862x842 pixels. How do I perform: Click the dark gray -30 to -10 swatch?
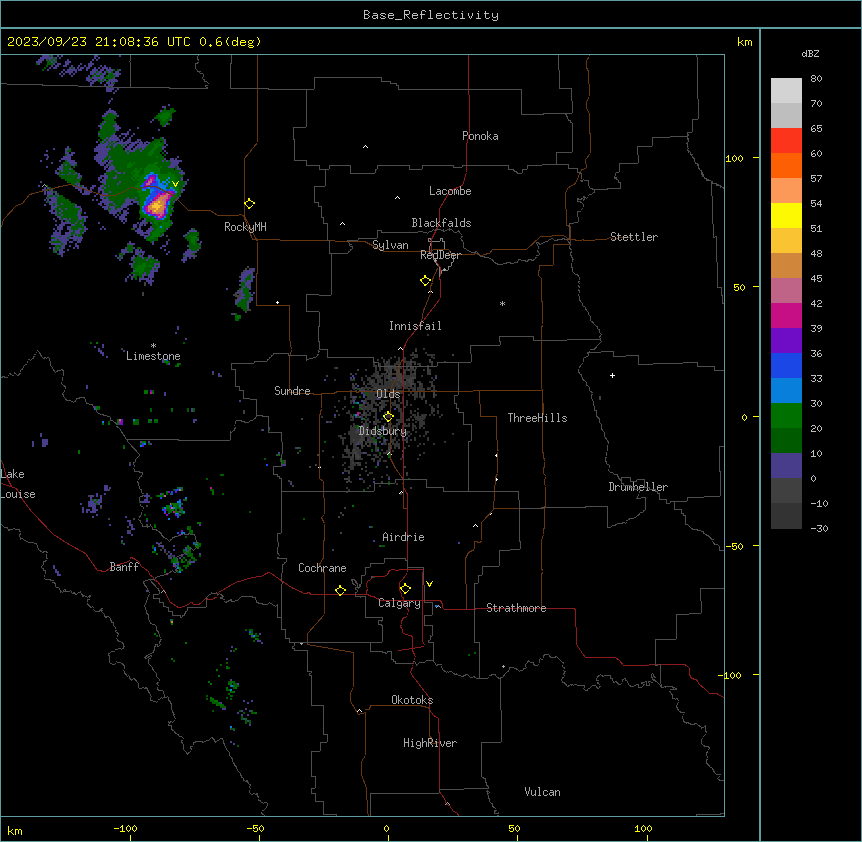tap(786, 516)
